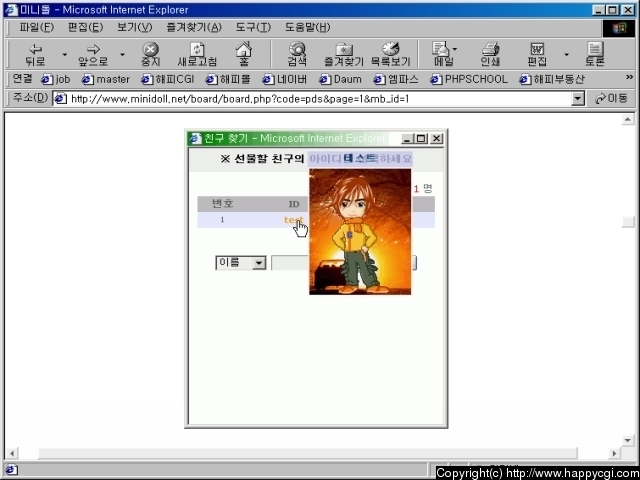
Task: Click the Edit (편집) toolbar icon
Action: pos(537,55)
